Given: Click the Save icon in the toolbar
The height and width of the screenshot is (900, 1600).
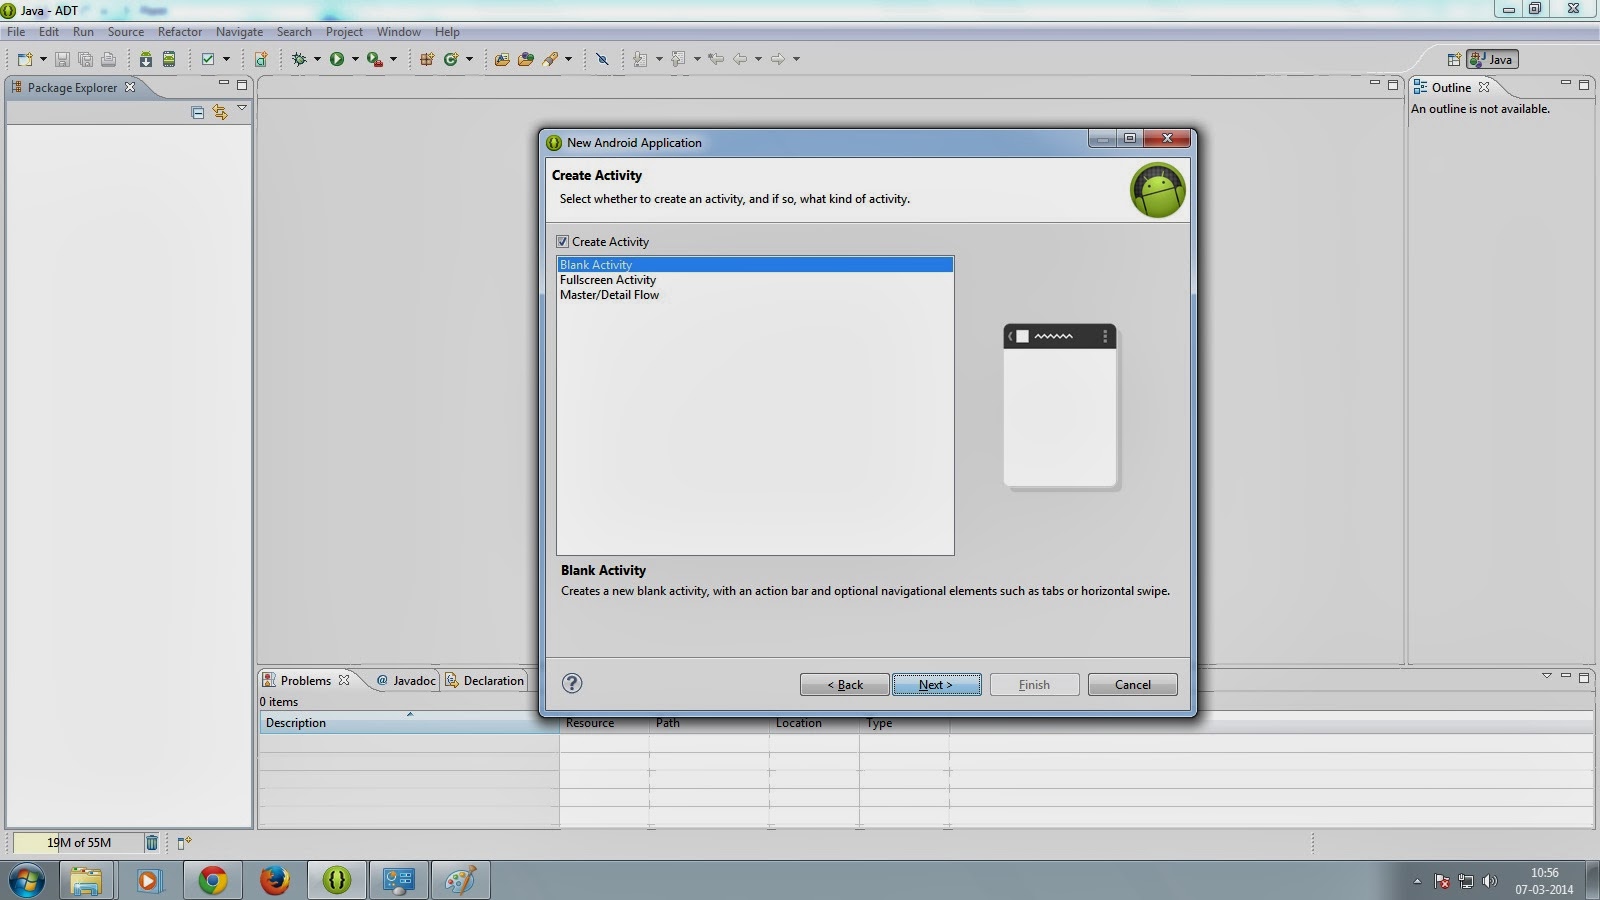Looking at the screenshot, I should [x=62, y=59].
